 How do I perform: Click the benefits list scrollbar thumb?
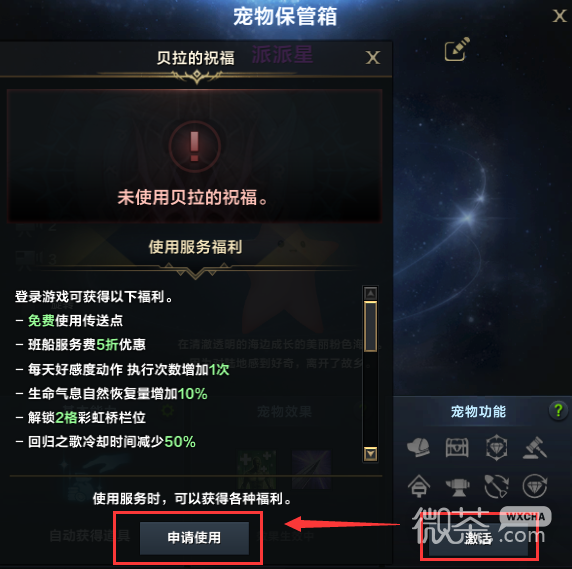pyautogui.click(x=371, y=326)
